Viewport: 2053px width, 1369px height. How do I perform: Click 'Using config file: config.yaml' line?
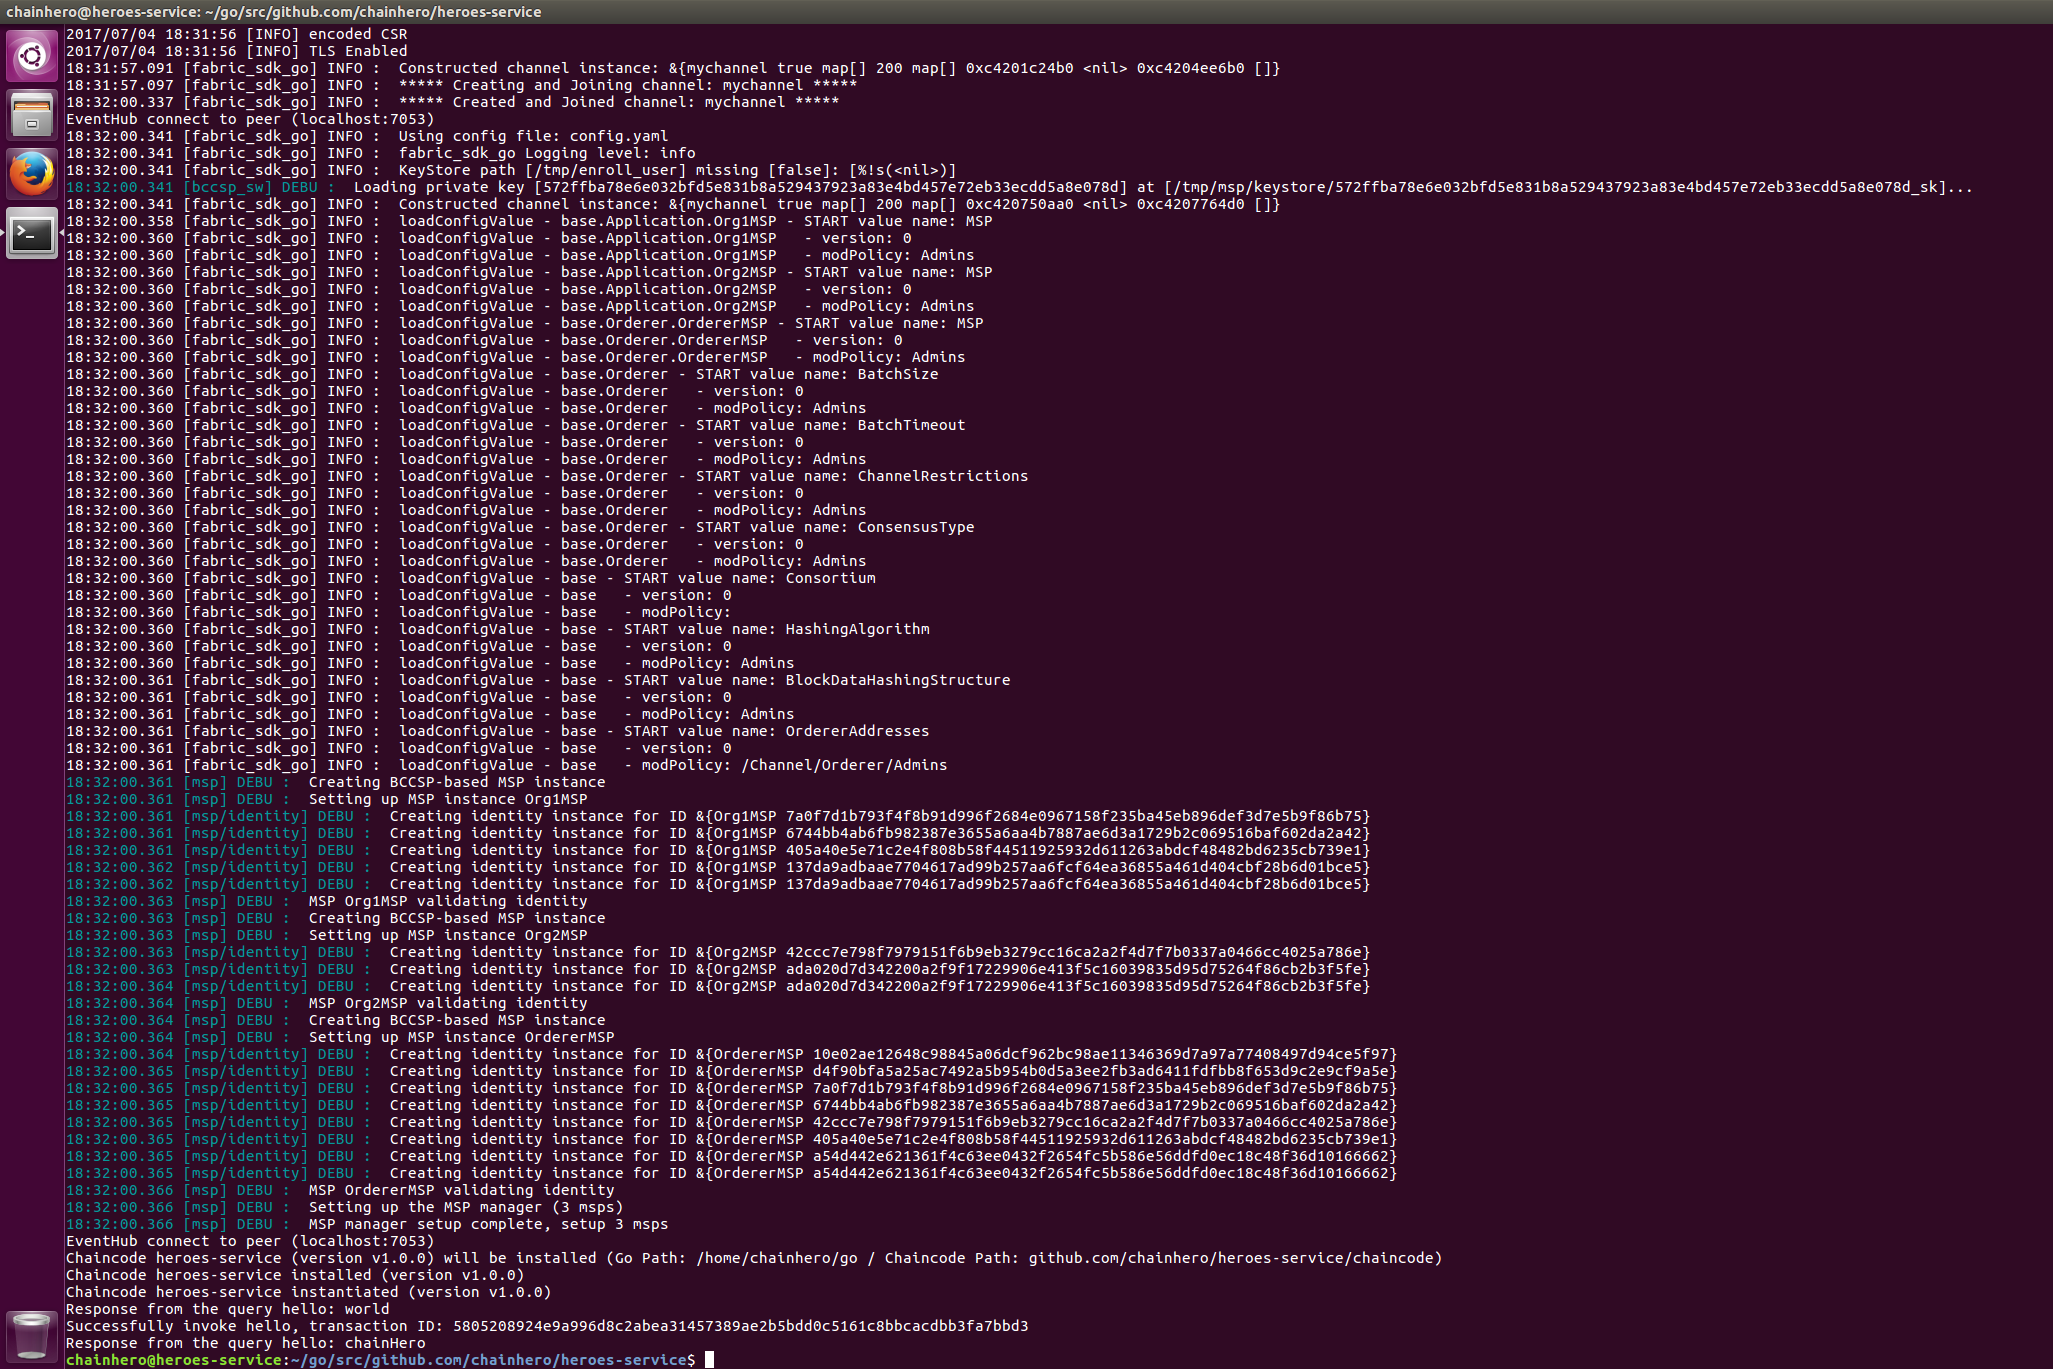point(532,136)
